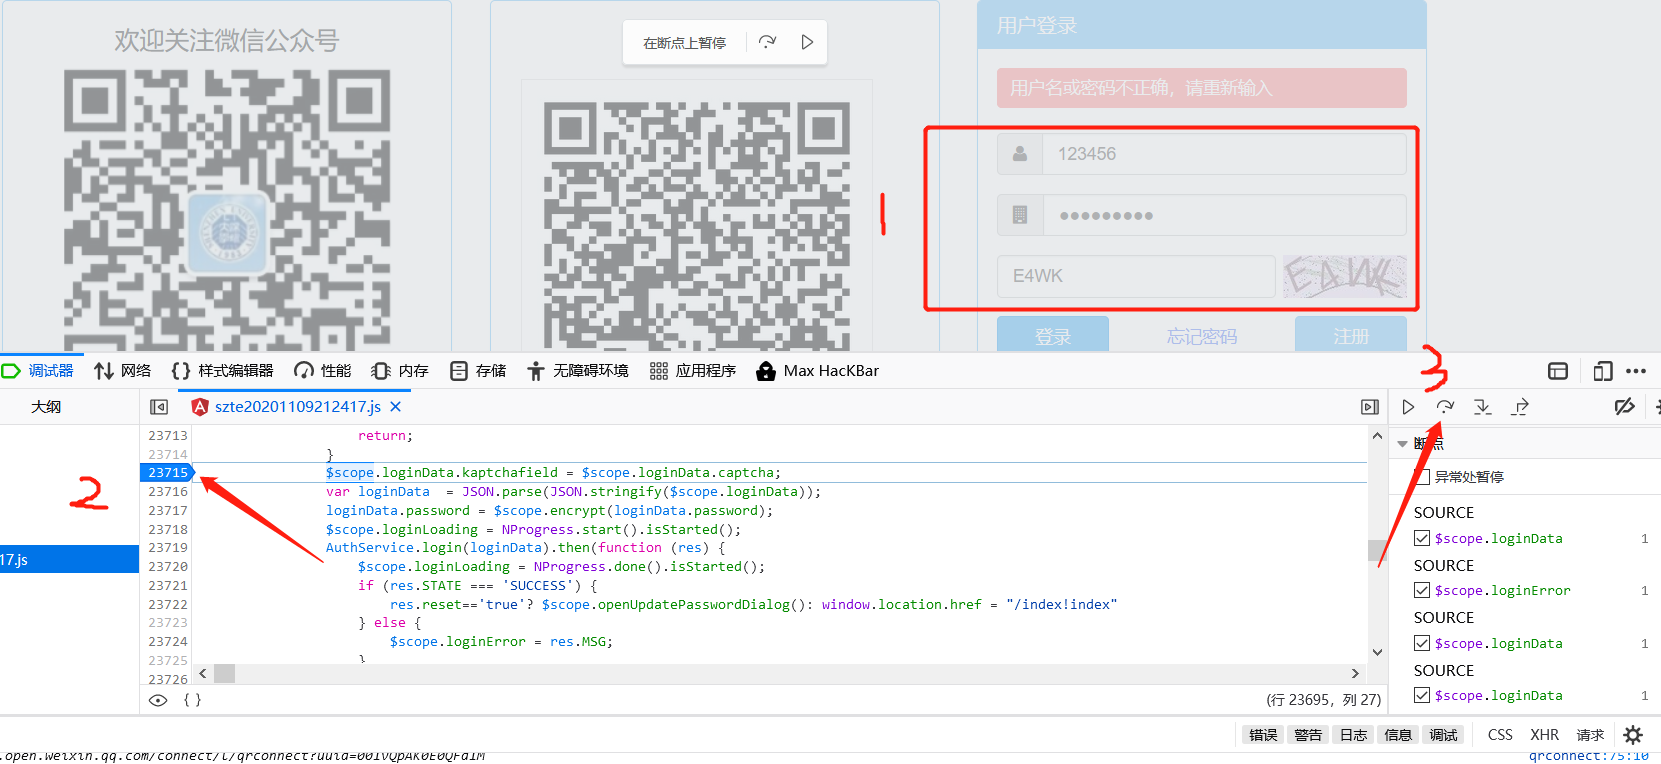Open devtools more options ellipsis
1661x764 pixels.
[1636, 371]
